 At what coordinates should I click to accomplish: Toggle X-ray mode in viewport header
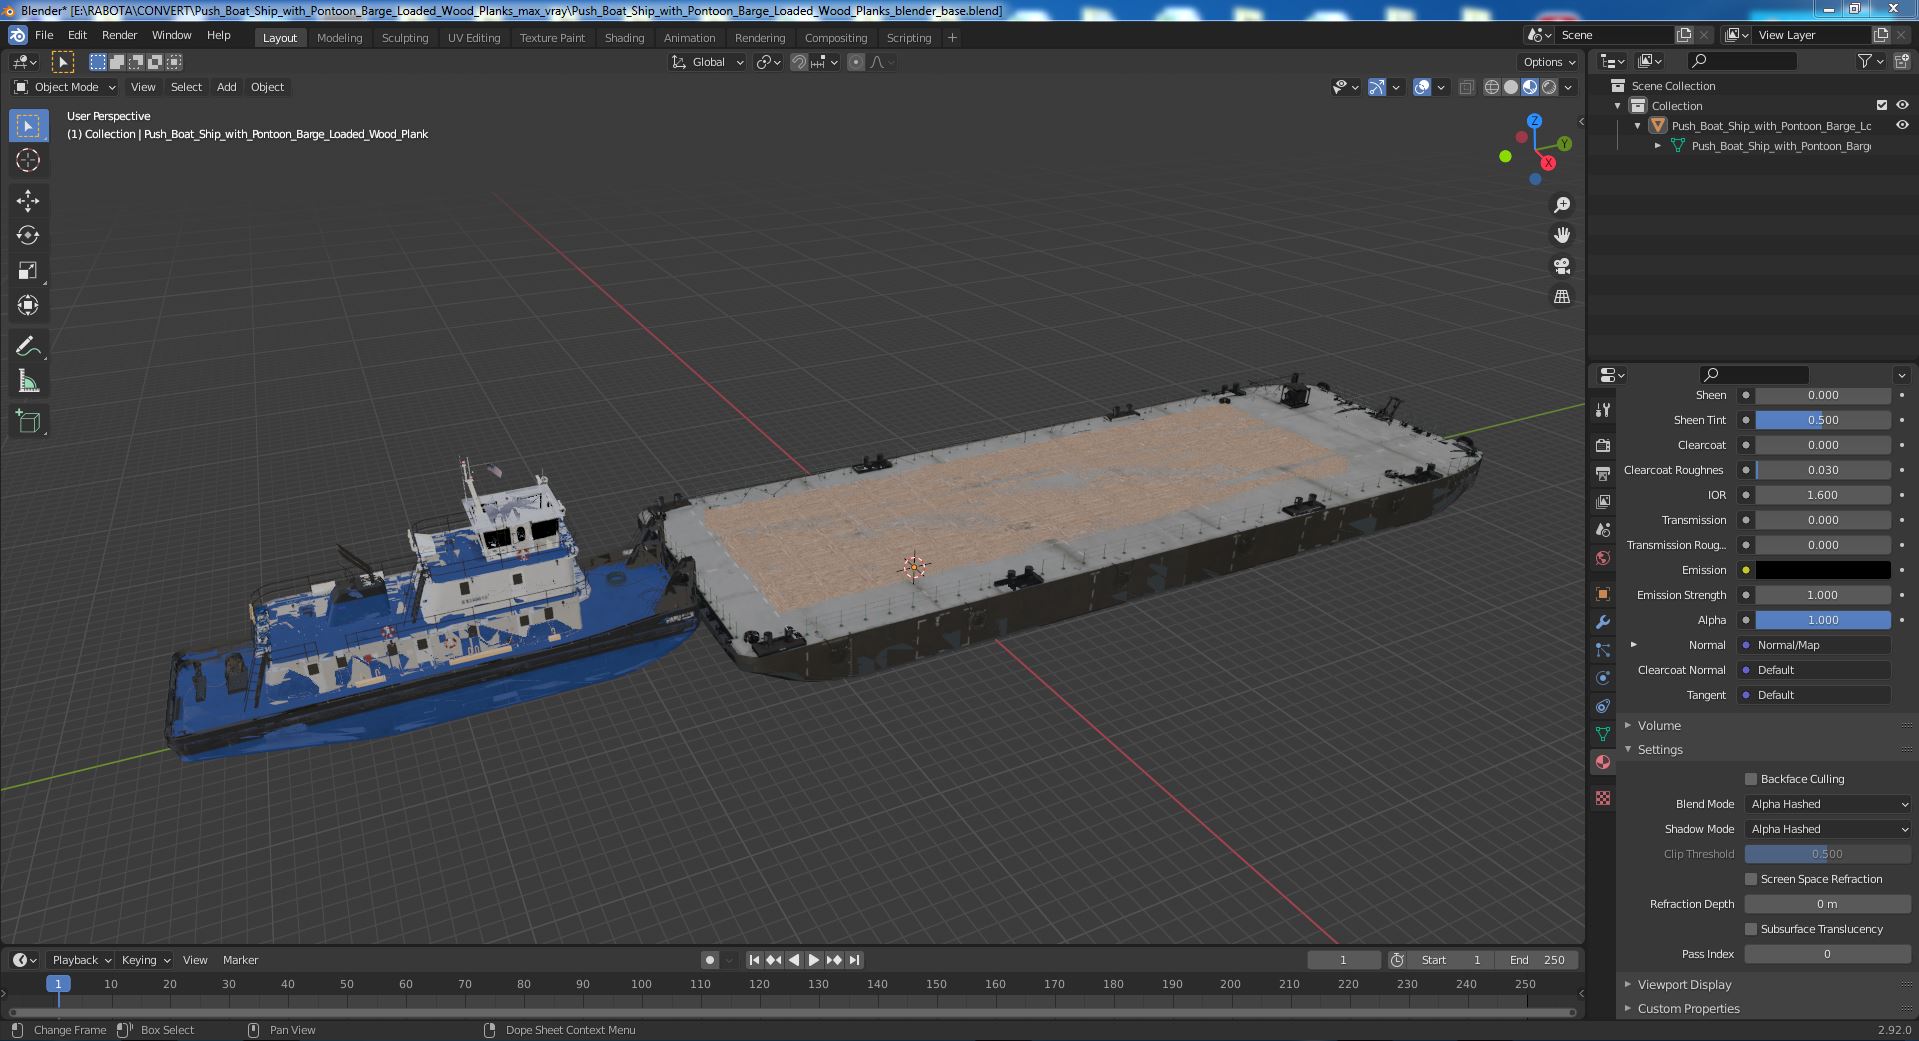pyautogui.click(x=1466, y=87)
